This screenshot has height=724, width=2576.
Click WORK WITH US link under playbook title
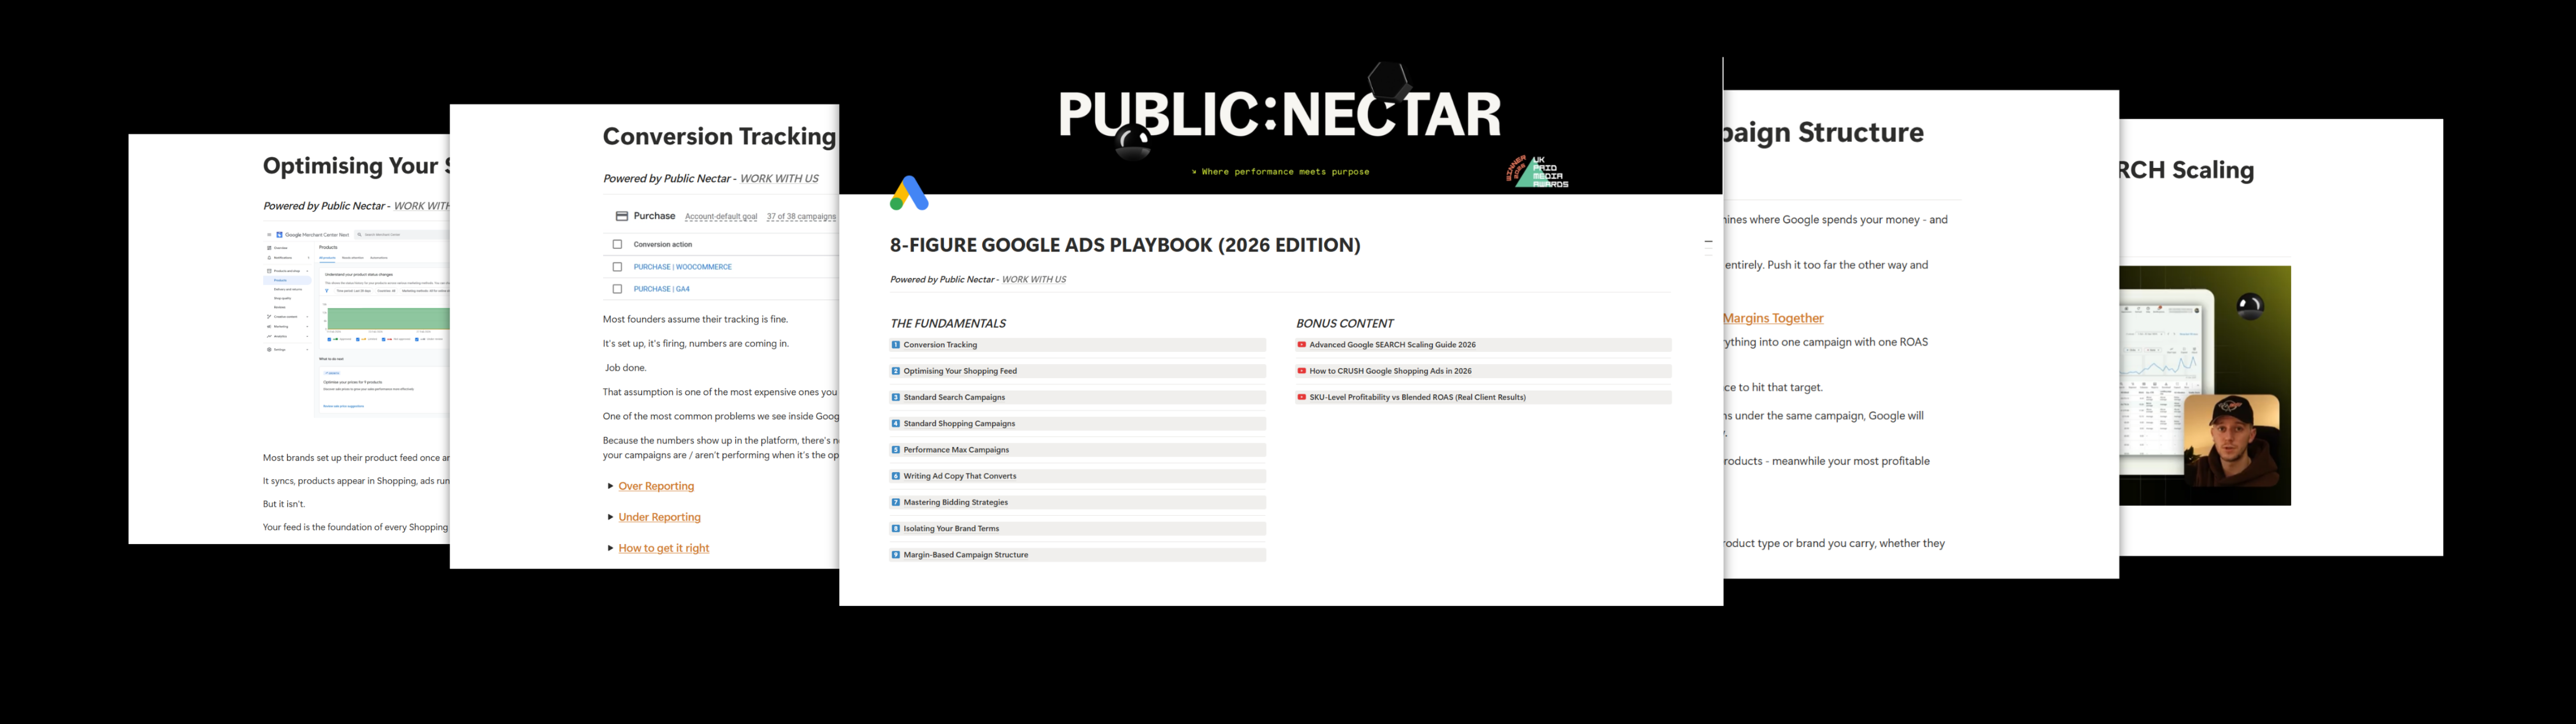coord(1033,280)
